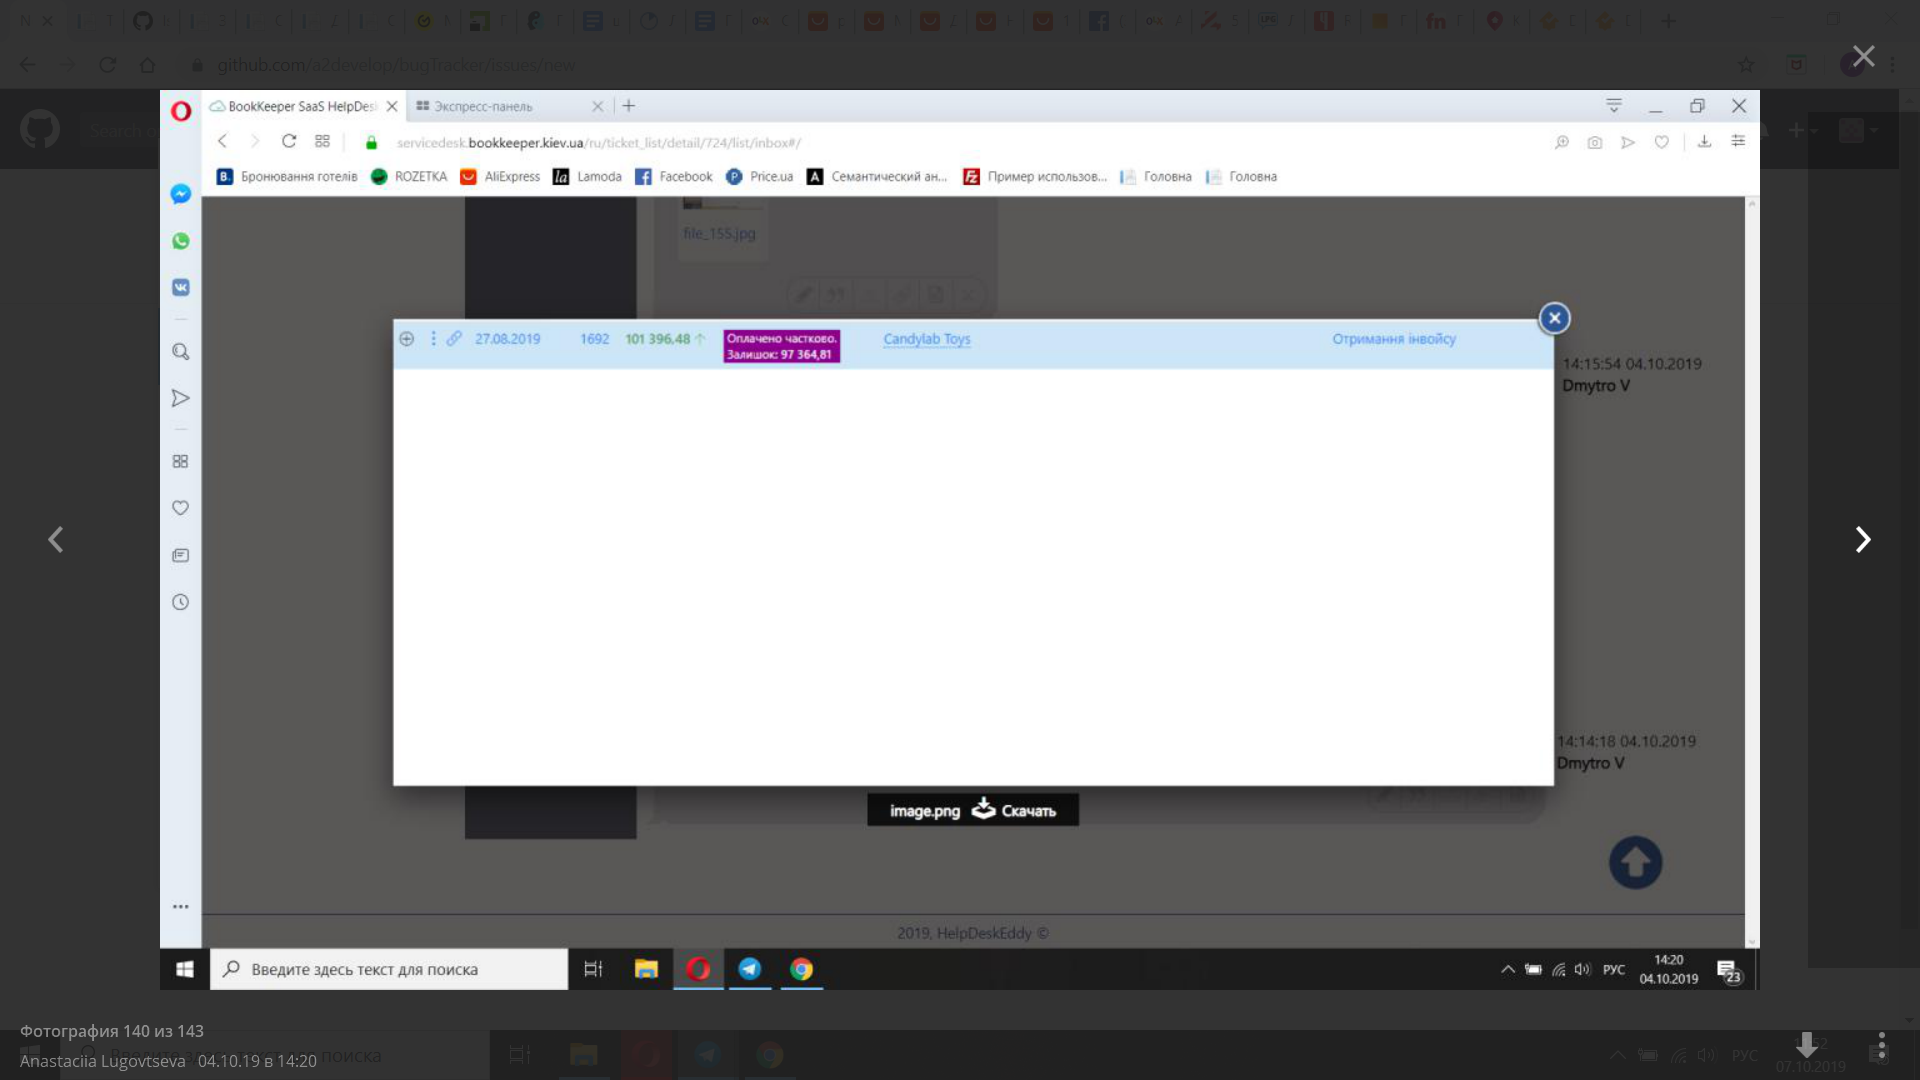Screen dimensions: 1920x1080
Task: Expand the row with the circled plus icon
Action: 406,339
